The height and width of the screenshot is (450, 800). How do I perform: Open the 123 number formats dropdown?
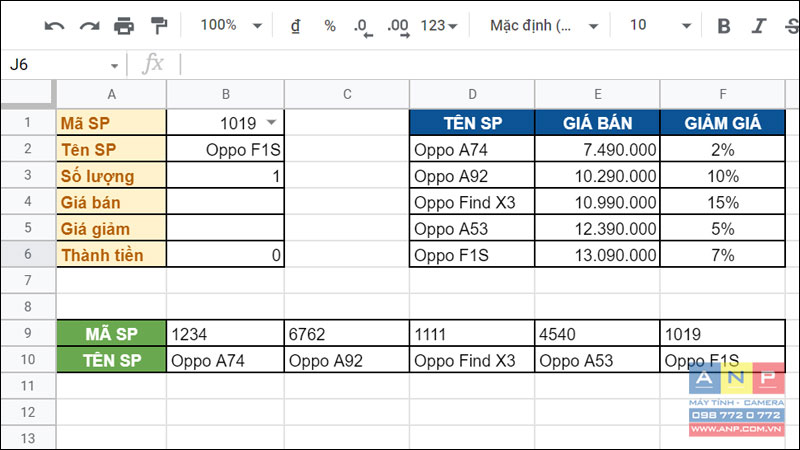[439, 26]
